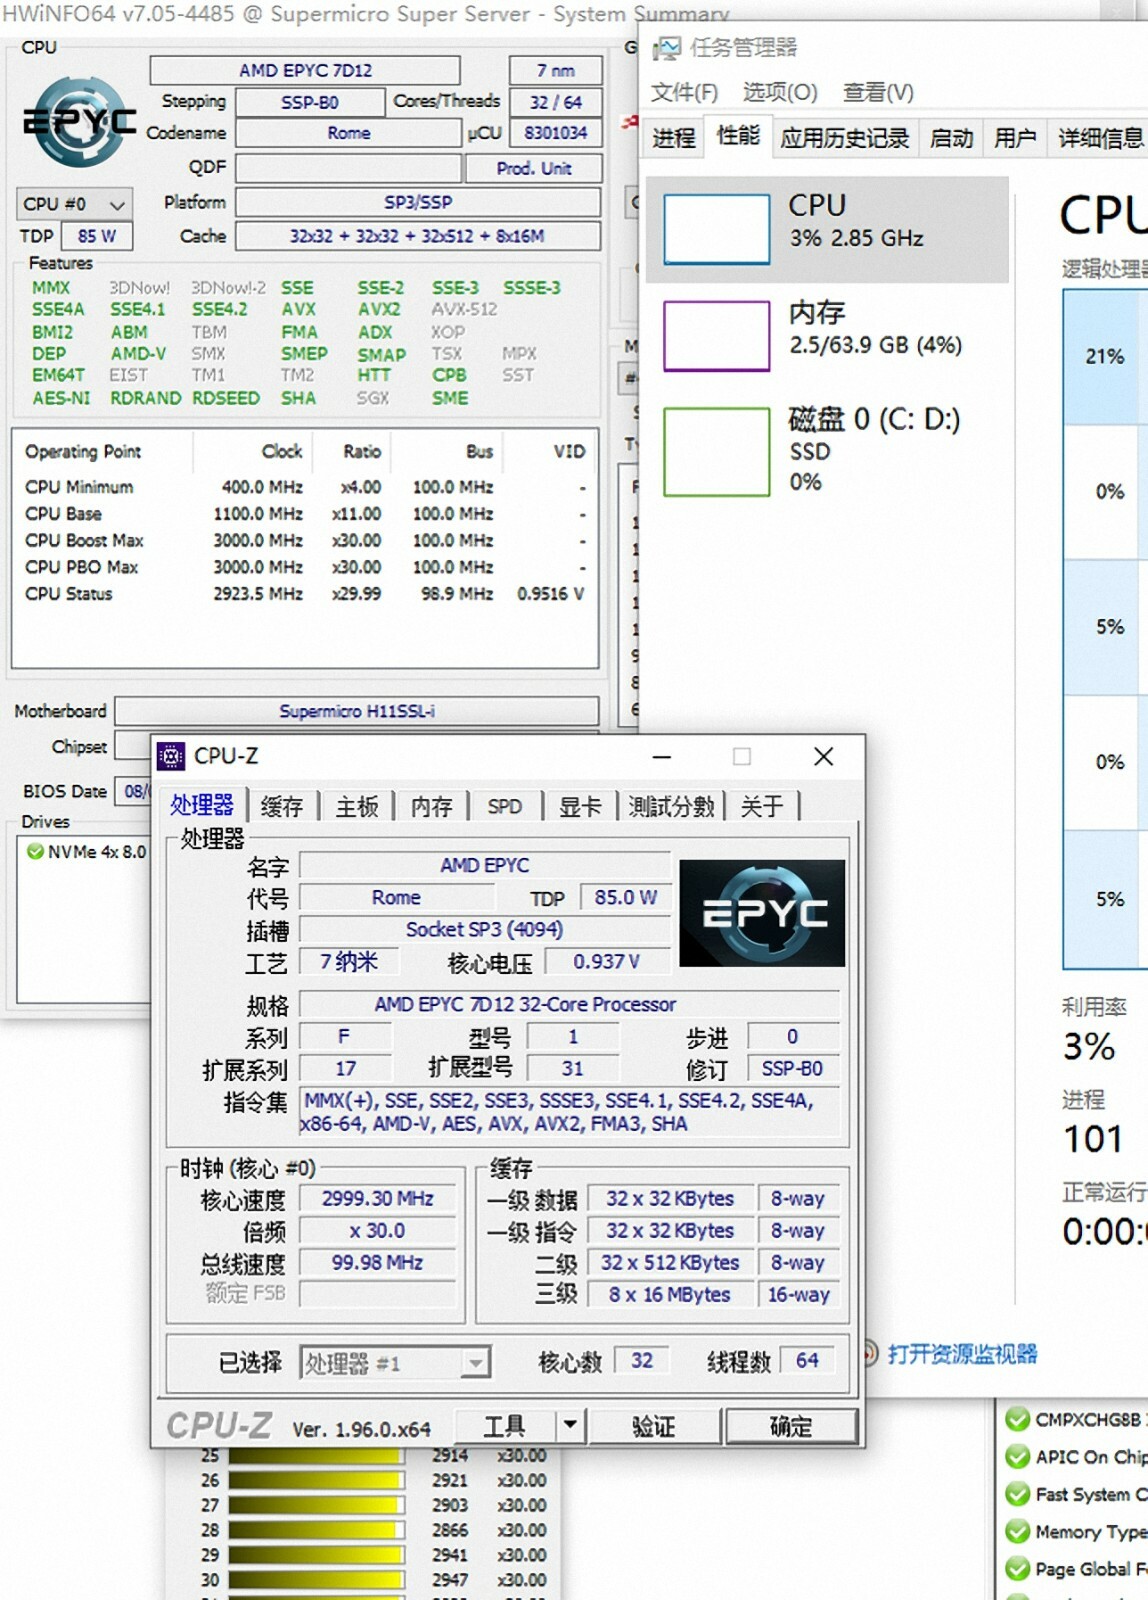Click the Rome codename field in HWiNFO64

click(x=349, y=133)
